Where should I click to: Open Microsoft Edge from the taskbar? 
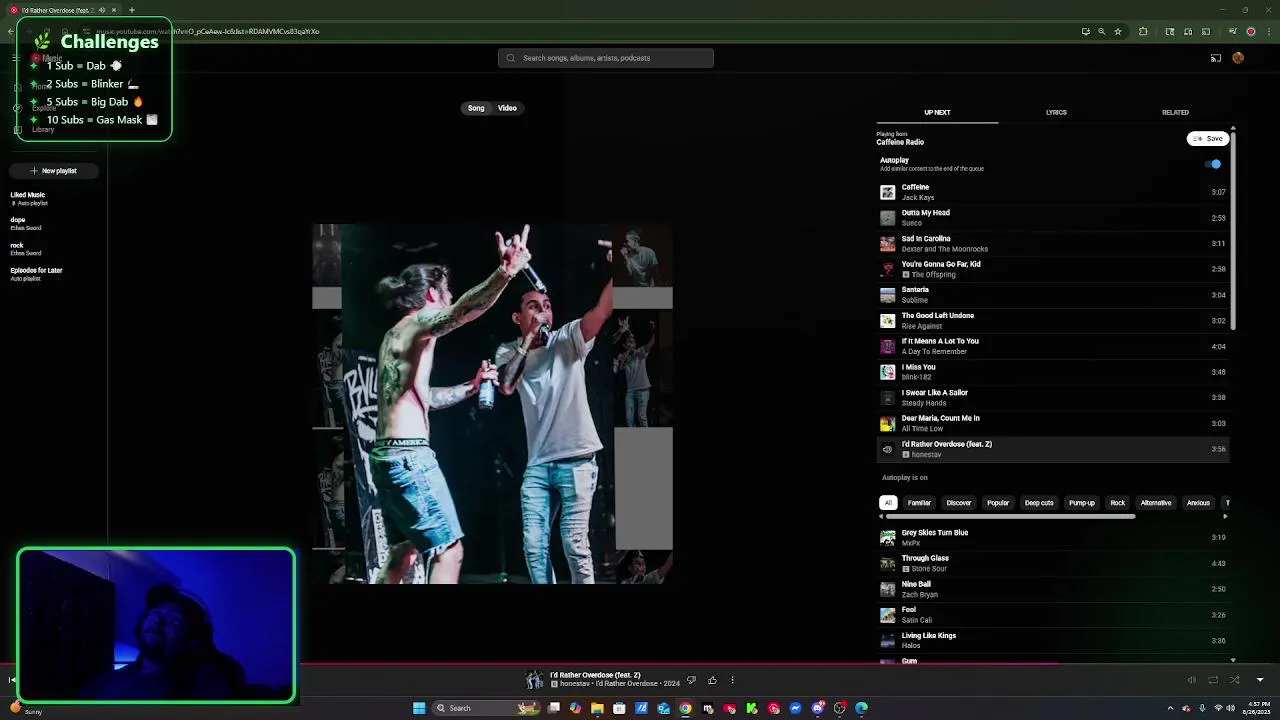[861, 708]
